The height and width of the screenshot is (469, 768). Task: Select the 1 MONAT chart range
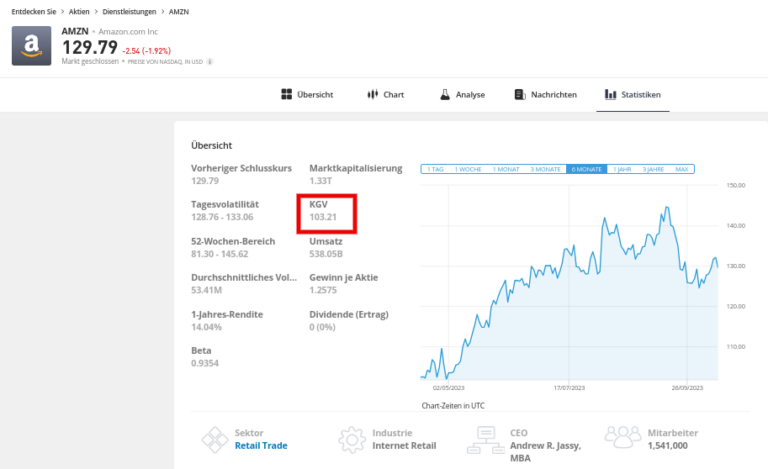coord(506,169)
